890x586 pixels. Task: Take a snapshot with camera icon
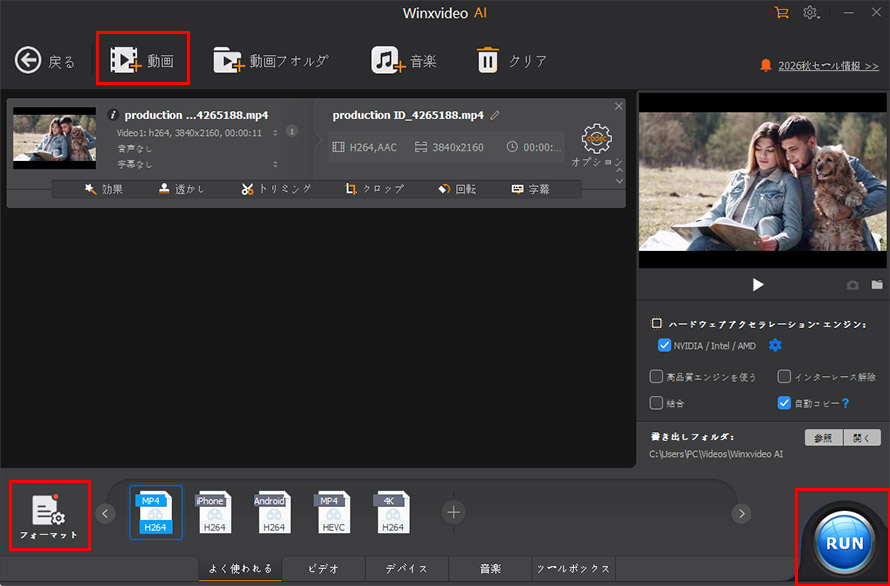tap(853, 285)
